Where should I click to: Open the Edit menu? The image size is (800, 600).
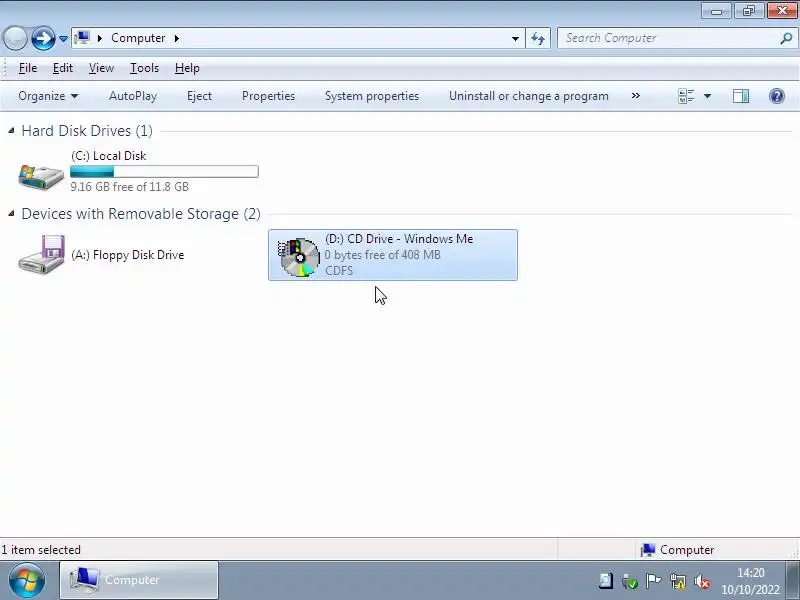(x=63, y=68)
